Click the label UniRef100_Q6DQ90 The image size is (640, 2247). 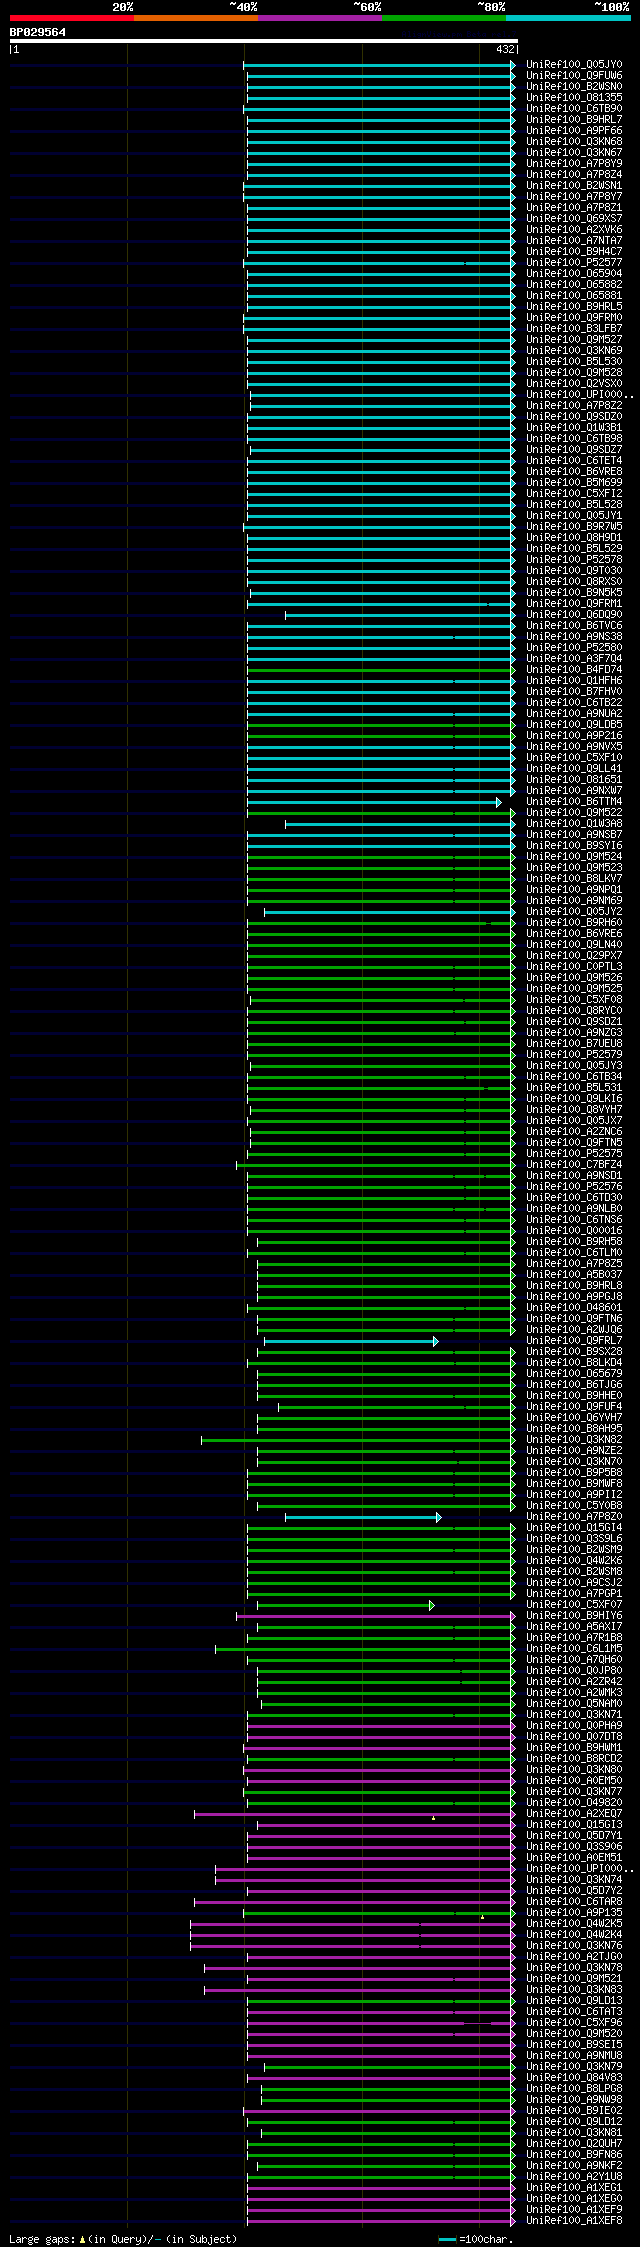tap(574, 614)
